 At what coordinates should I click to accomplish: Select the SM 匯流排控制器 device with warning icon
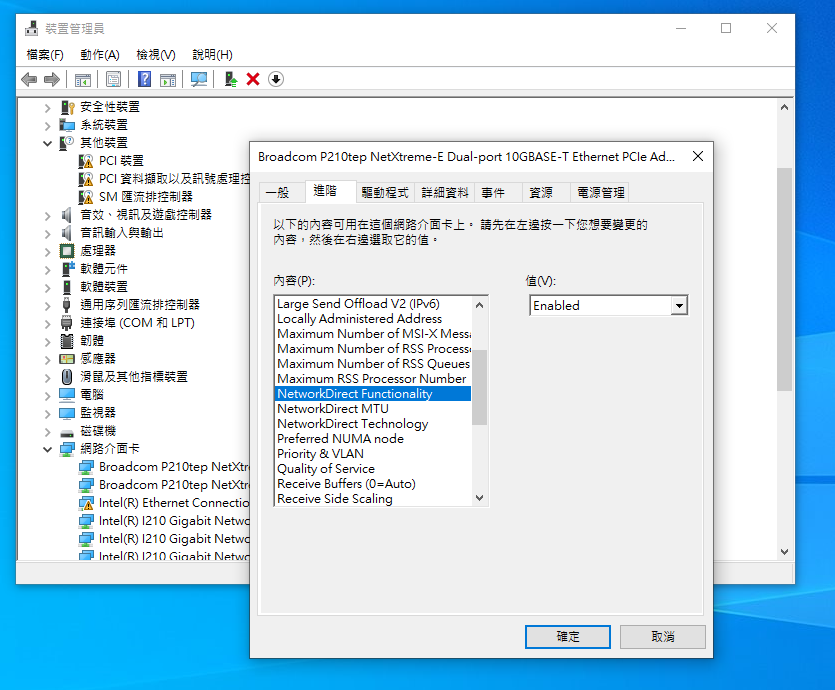click(145, 196)
